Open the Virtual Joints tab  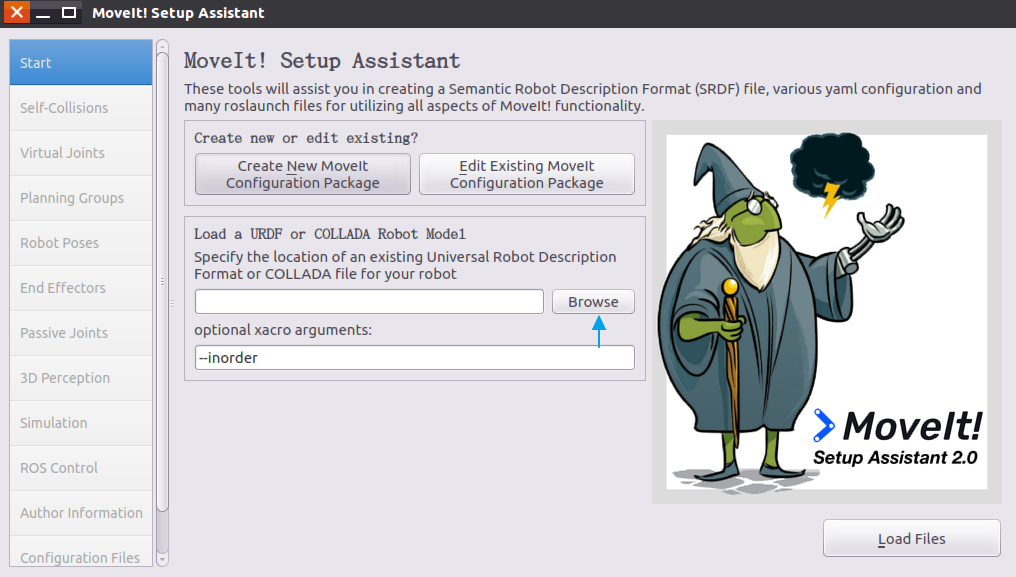[81, 153]
